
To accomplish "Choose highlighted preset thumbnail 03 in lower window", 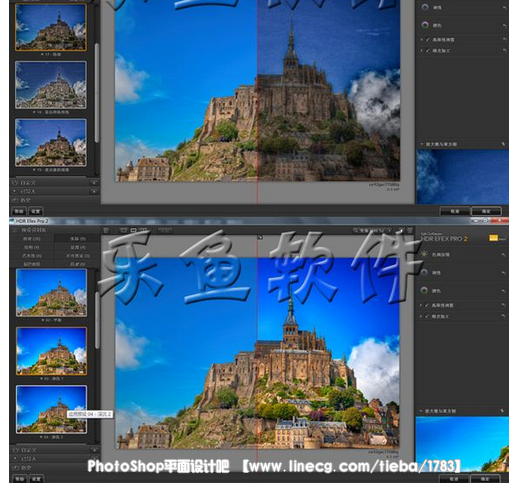I will [x=52, y=351].
